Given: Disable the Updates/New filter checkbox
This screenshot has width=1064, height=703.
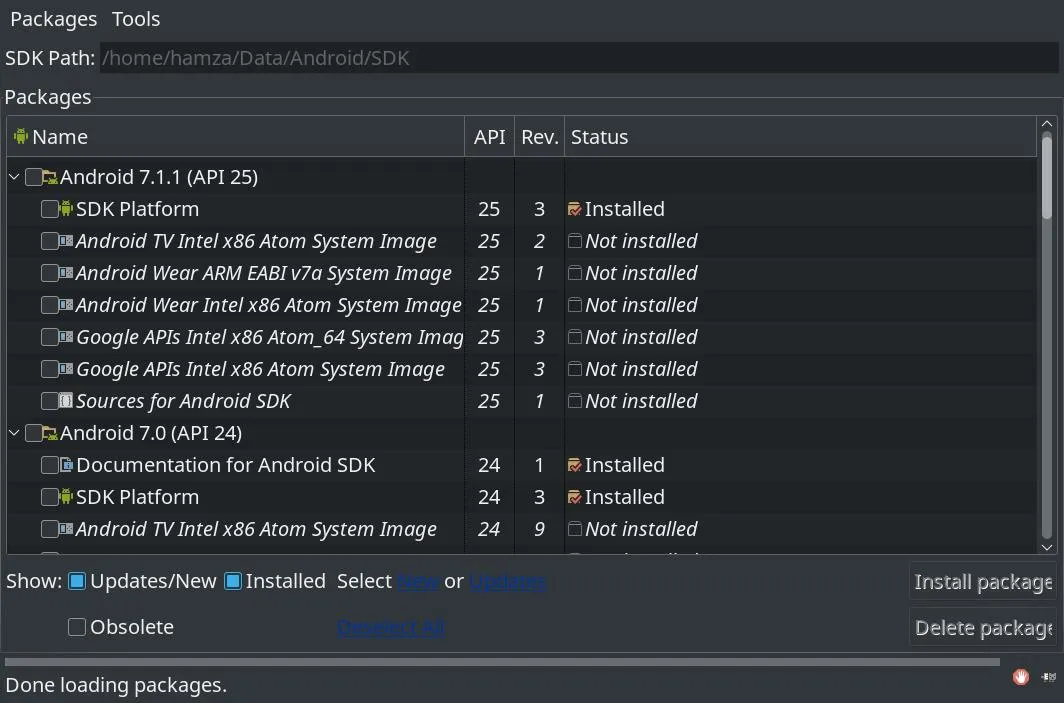Looking at the screenshot, I should pos(77,581).
